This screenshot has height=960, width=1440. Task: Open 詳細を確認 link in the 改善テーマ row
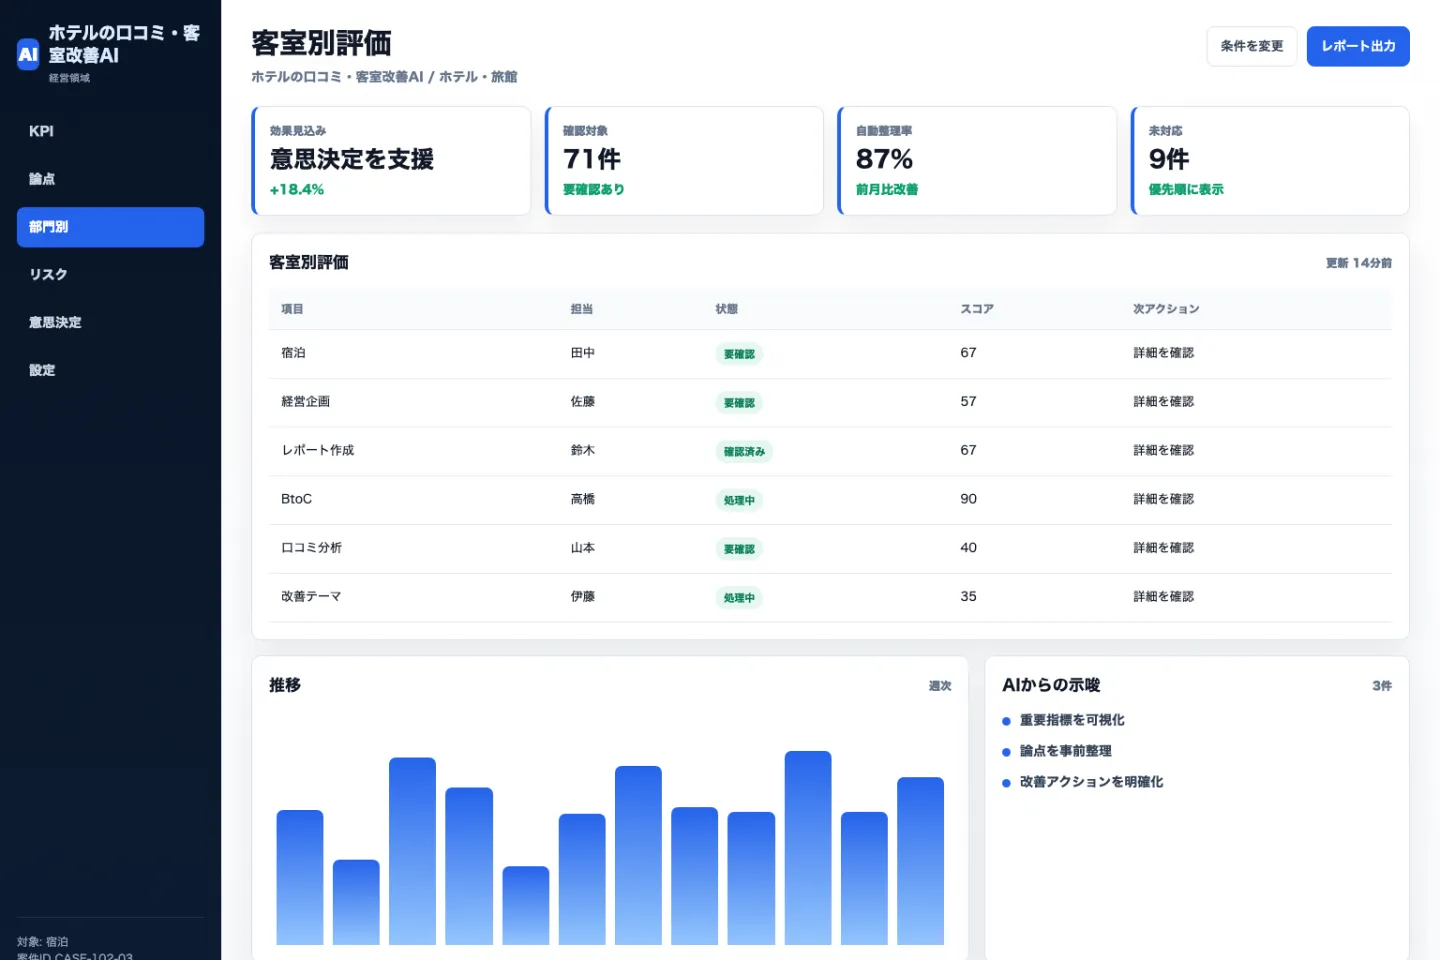pos(1163,596)
